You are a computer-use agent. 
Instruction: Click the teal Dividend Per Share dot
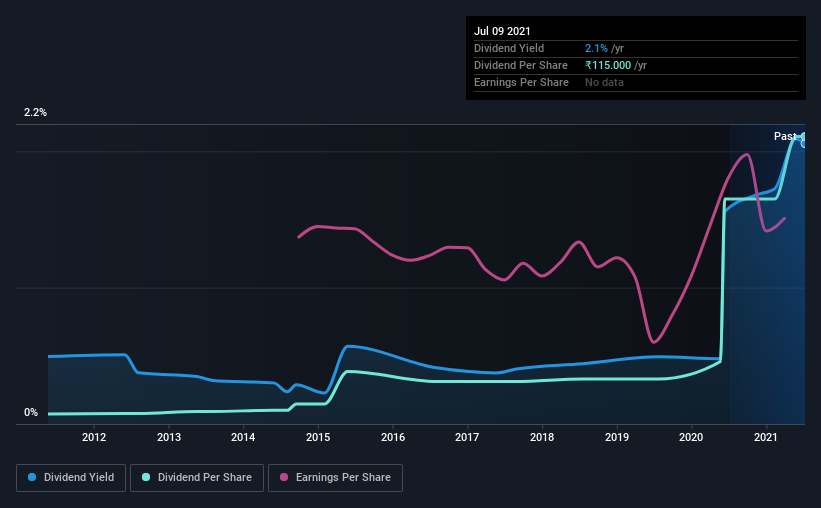pos(146,477)
